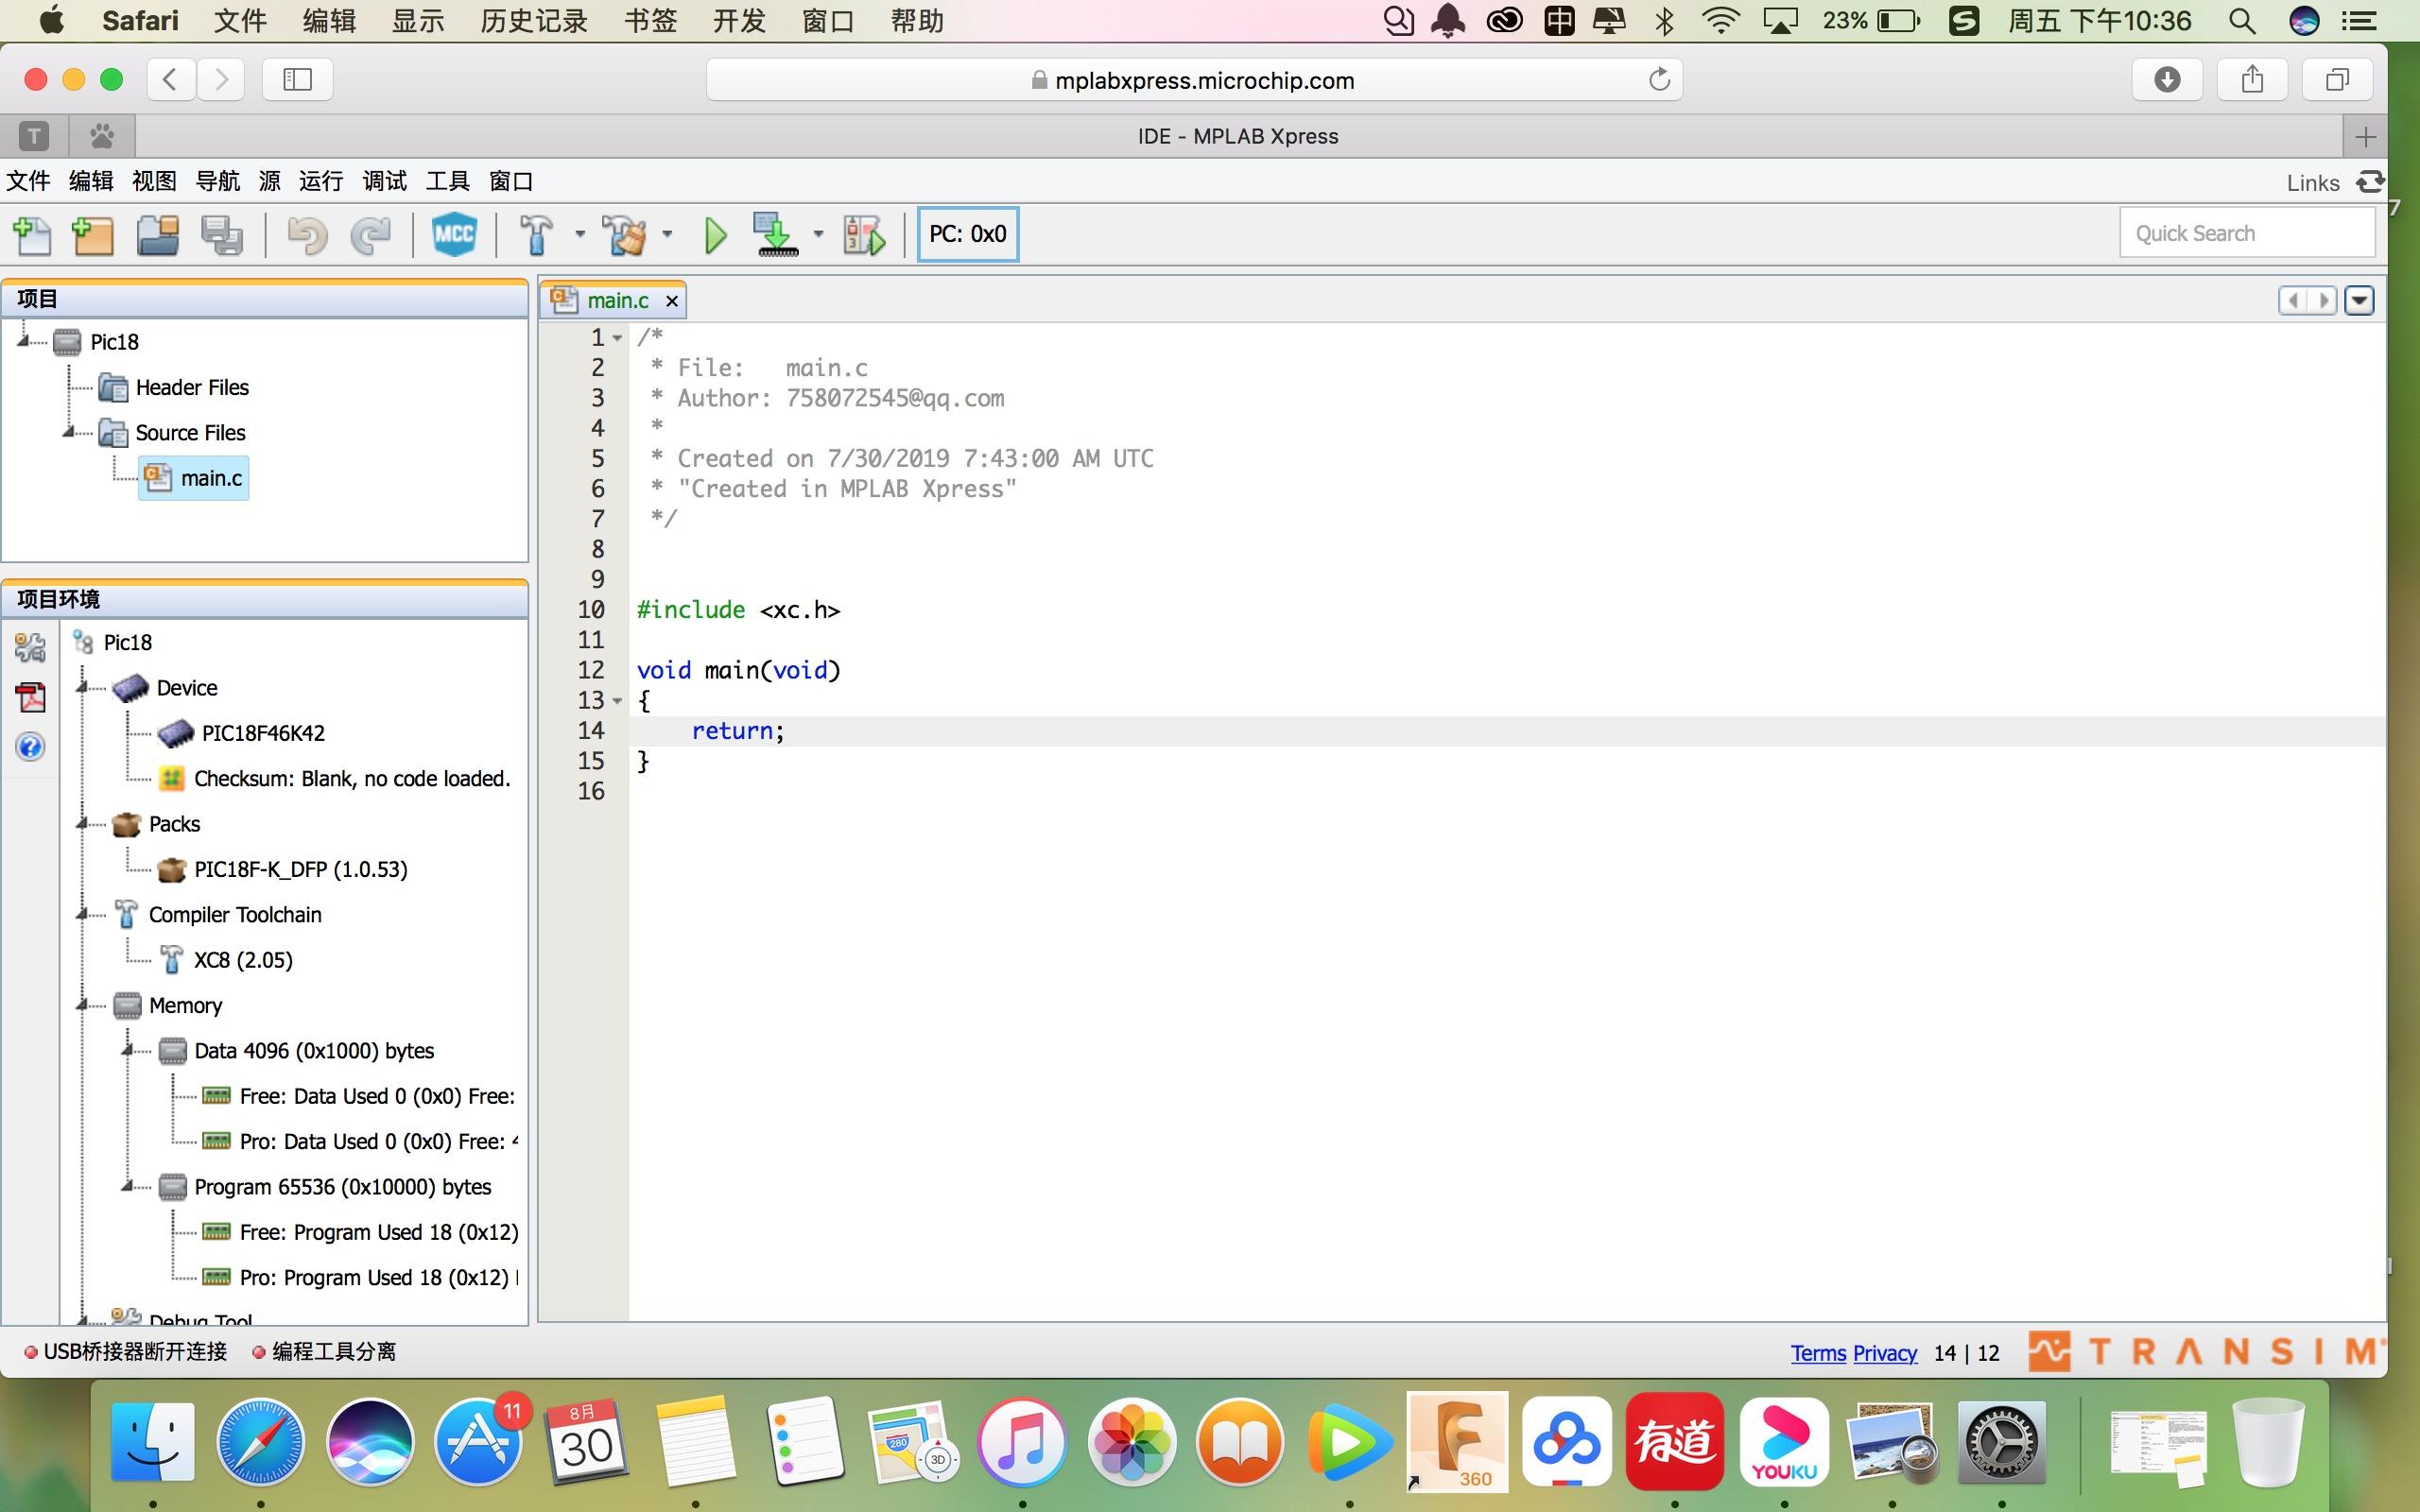Image resolution: width=2420 pixels, height=1512 pixels.
Task: Toggle the code fold at line 13
Action: (618, 701)
